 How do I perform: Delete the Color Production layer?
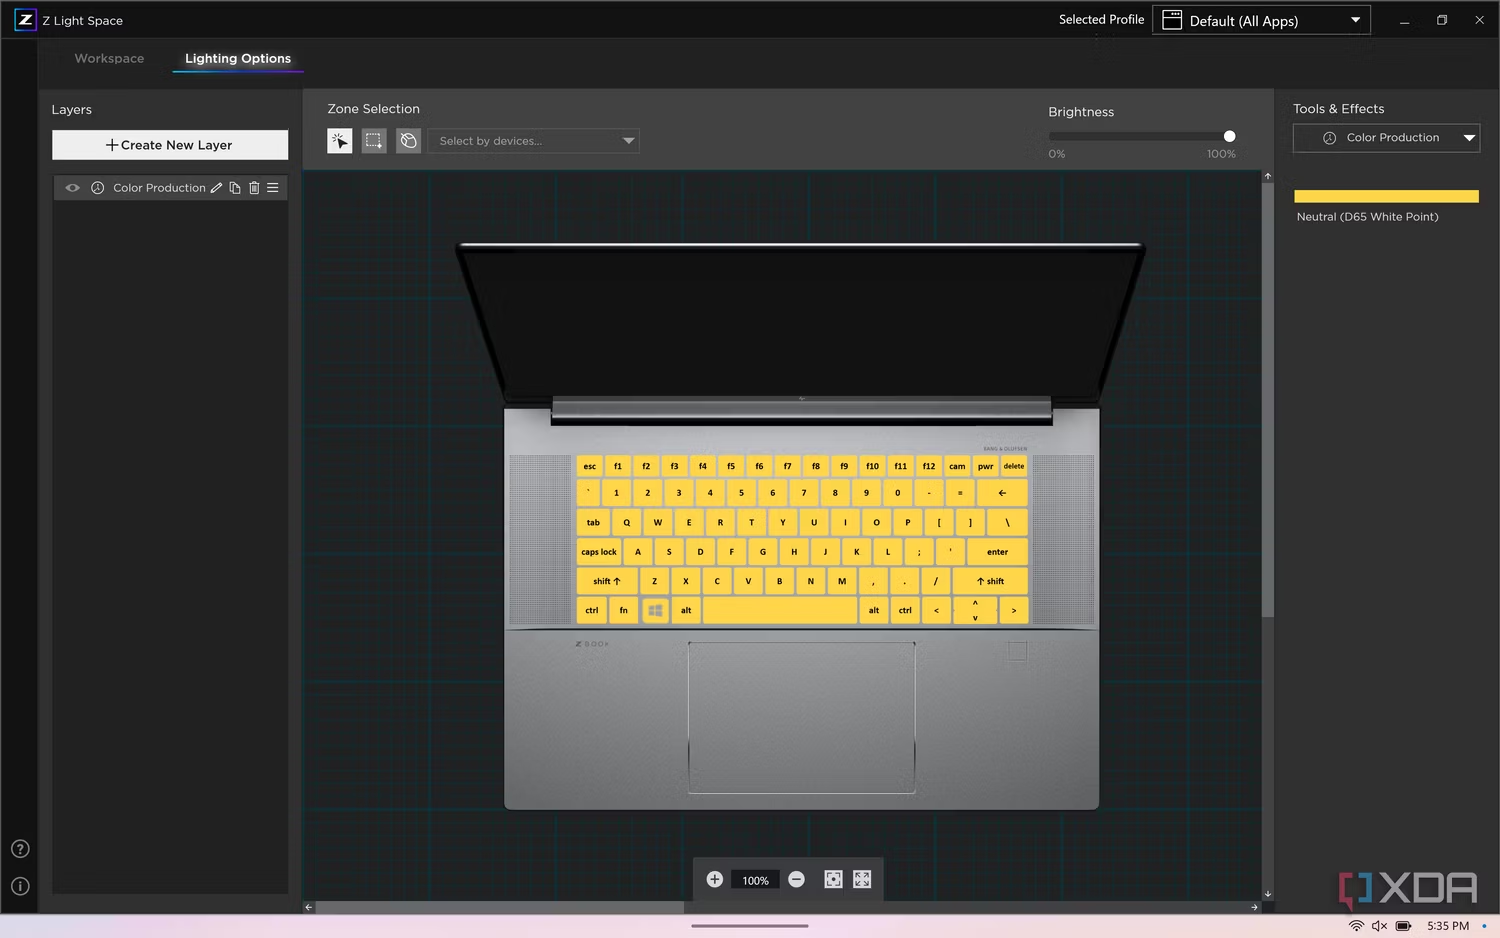254,188
